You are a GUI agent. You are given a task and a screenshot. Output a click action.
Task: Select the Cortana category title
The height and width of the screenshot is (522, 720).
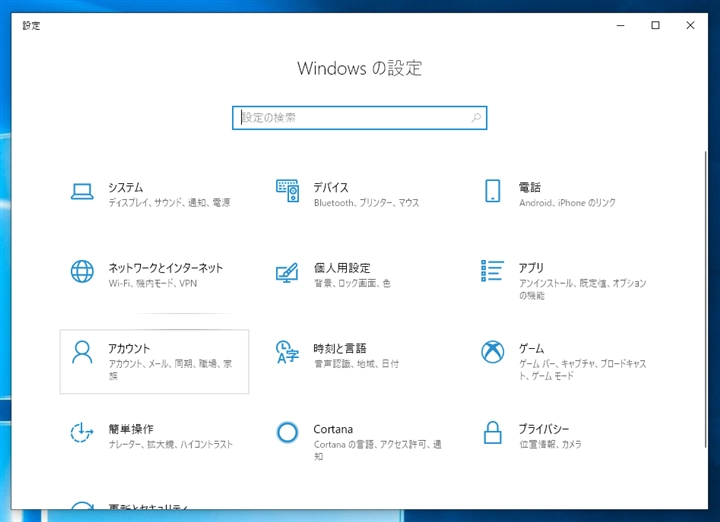coord(333,429)
